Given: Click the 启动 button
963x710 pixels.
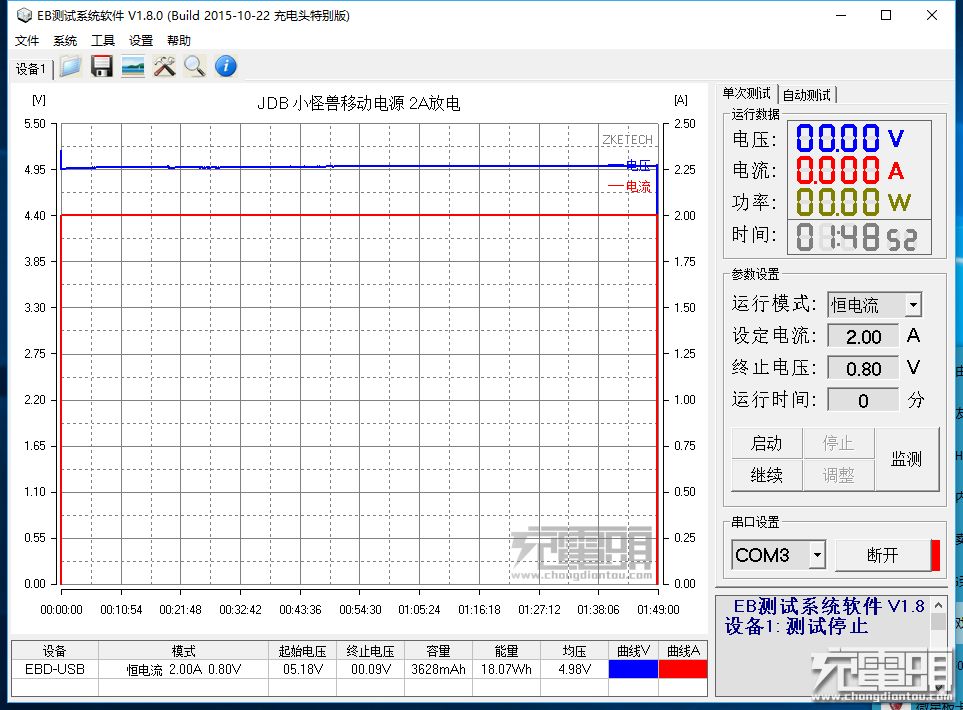Looking at the screenshot, I should (766, 443).
